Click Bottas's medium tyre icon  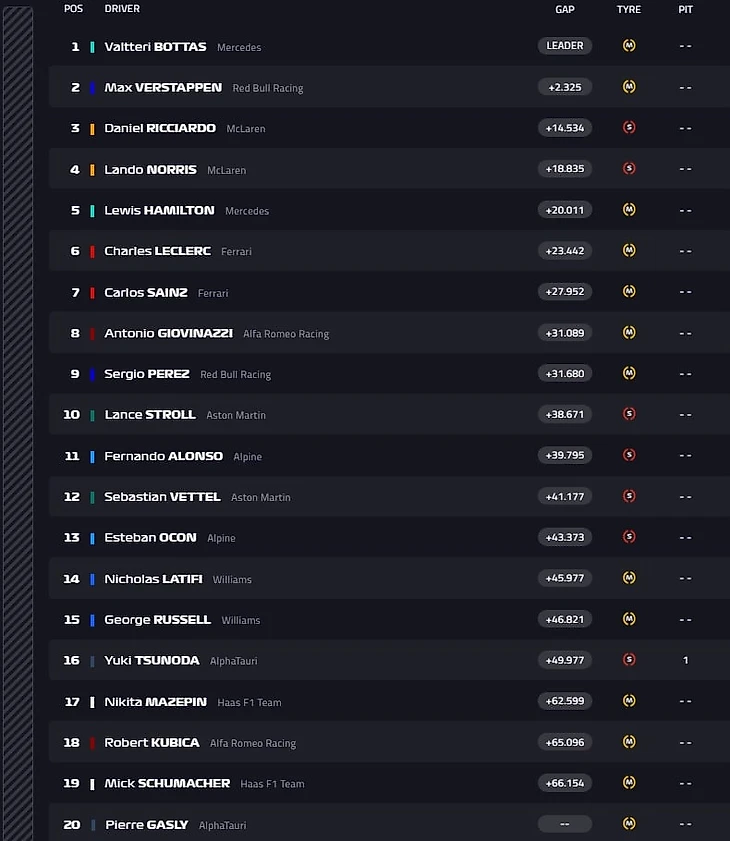pyautogui.click(x=629, y=46)
